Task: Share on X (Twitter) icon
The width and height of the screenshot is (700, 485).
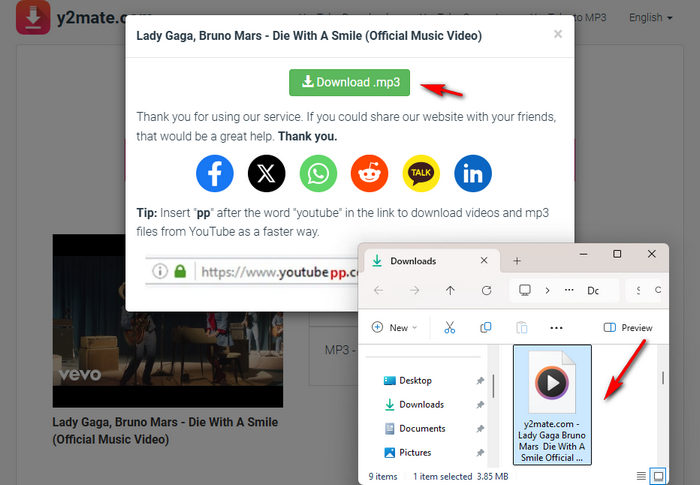Action: coord(267,173)
